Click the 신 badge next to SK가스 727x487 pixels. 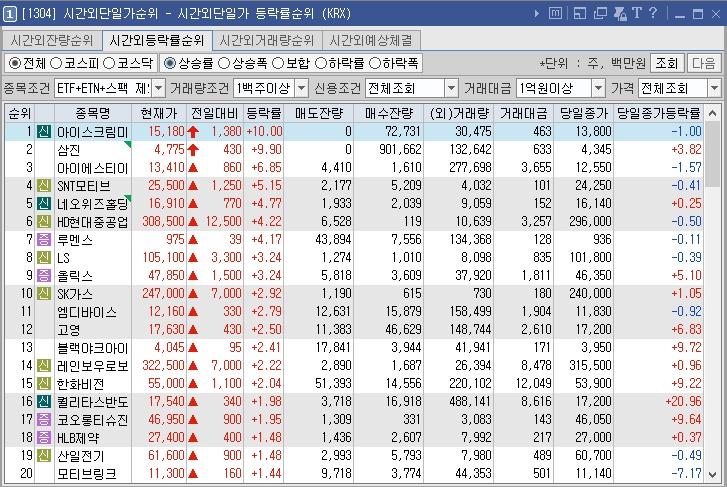coord(44,294)
